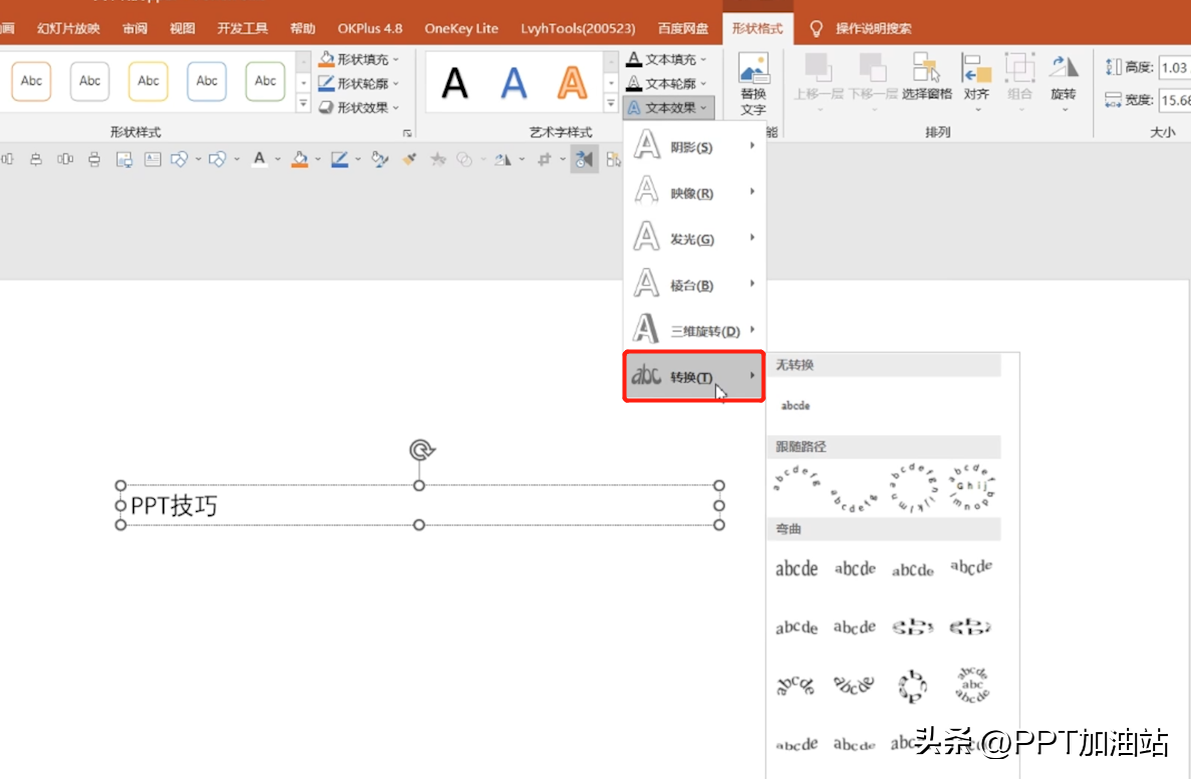Viewport: 1191px width, 779px height.
Task: Open the 文本轮廓 text outline dropdown
Action: [x=667, y=83]
